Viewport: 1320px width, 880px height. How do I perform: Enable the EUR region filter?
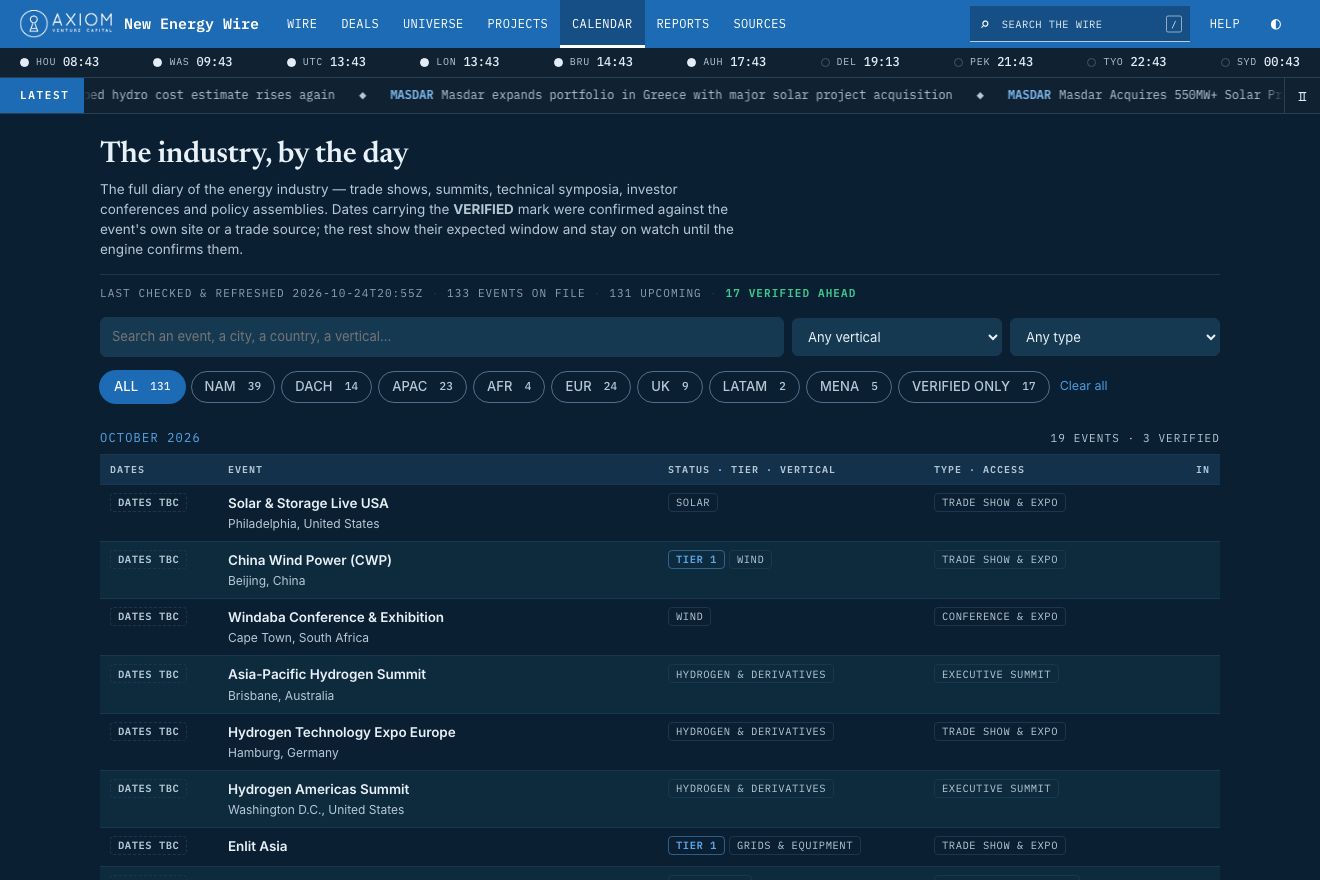[x=591, y=387]
